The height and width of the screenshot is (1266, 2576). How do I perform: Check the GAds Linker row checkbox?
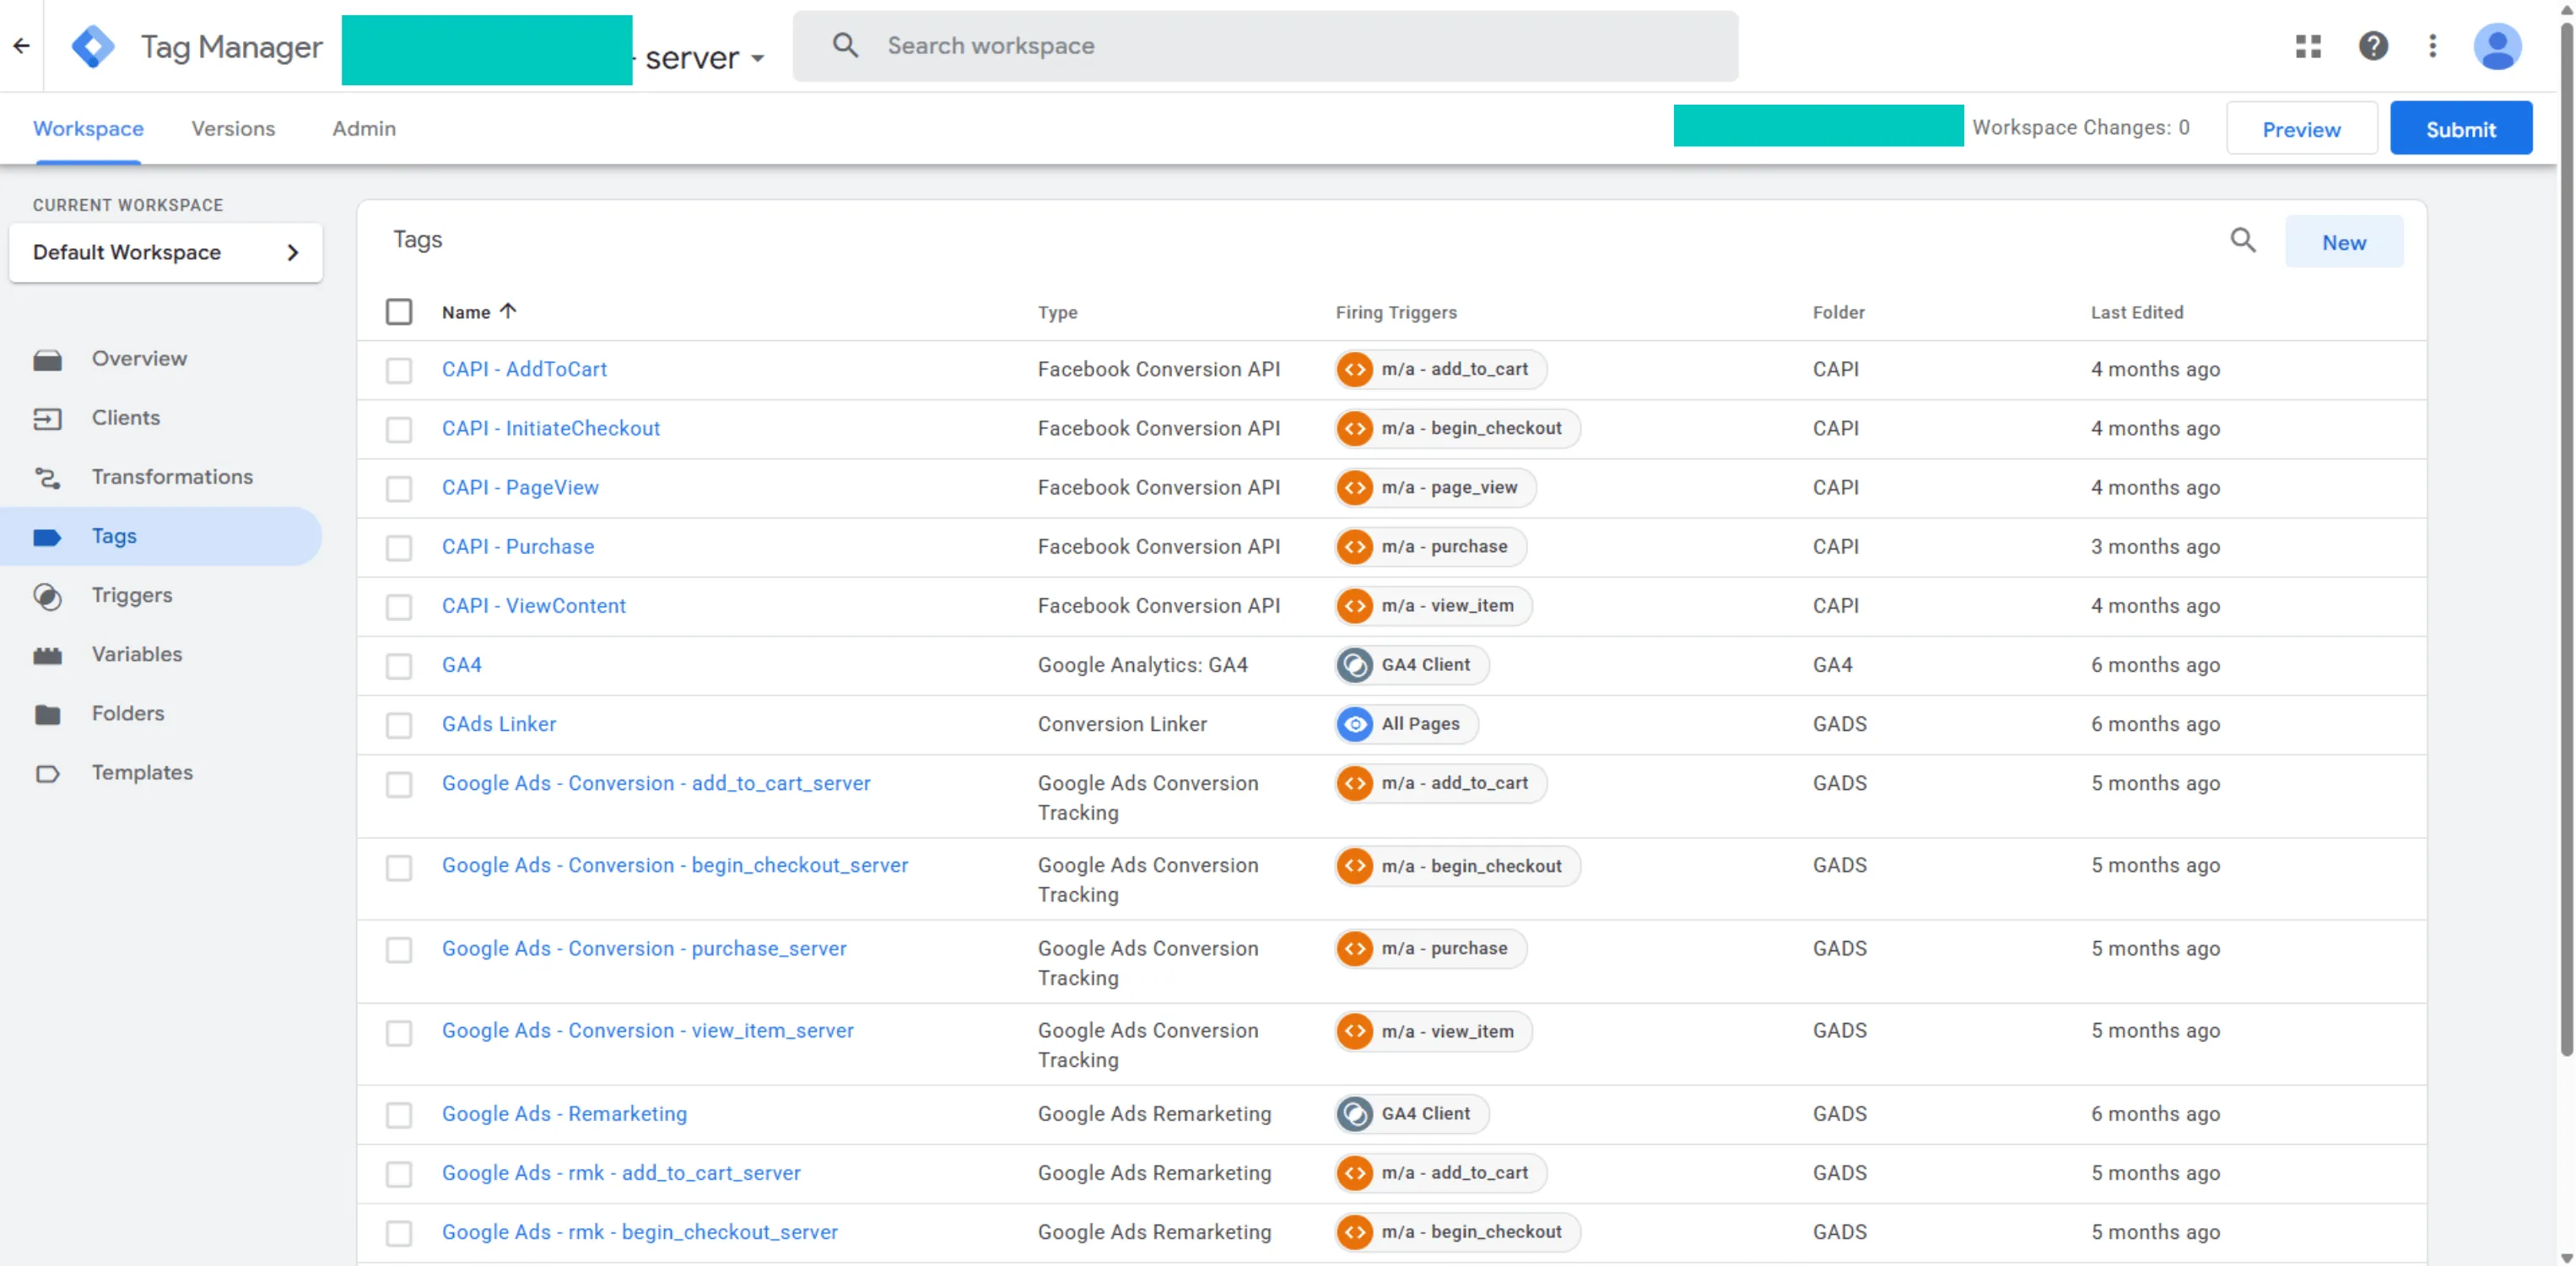(x=399, y=725)
